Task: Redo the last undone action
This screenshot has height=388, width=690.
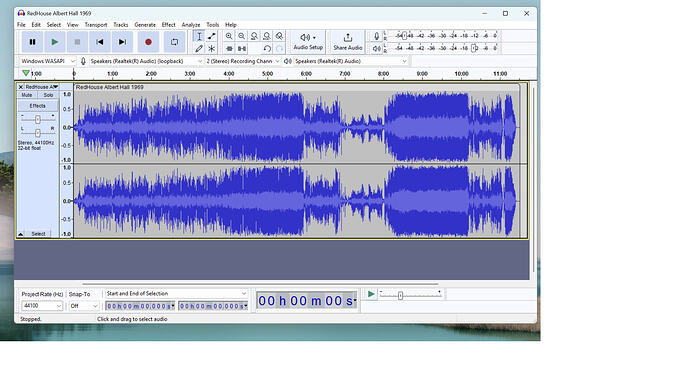Action: click(279, 48)
